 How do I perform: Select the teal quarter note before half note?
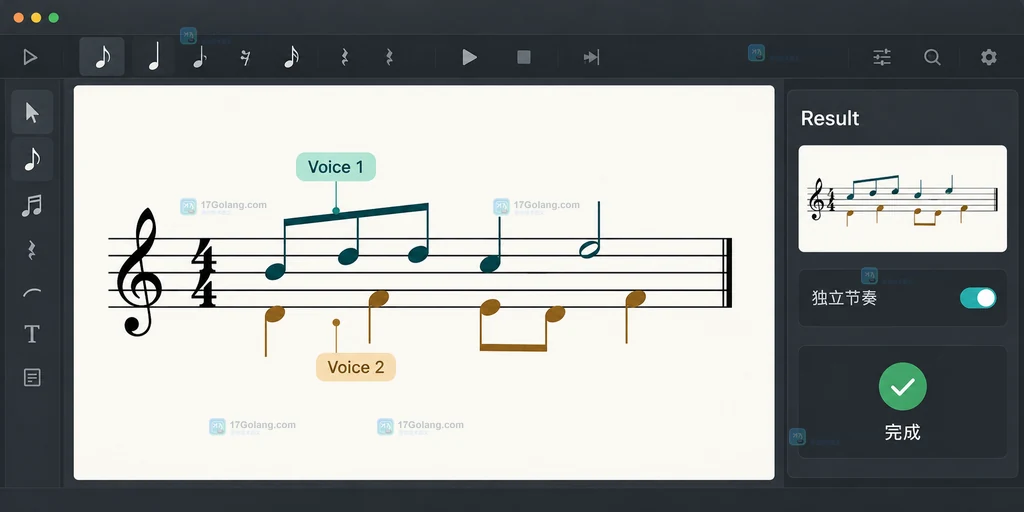(x=490, y=264)
